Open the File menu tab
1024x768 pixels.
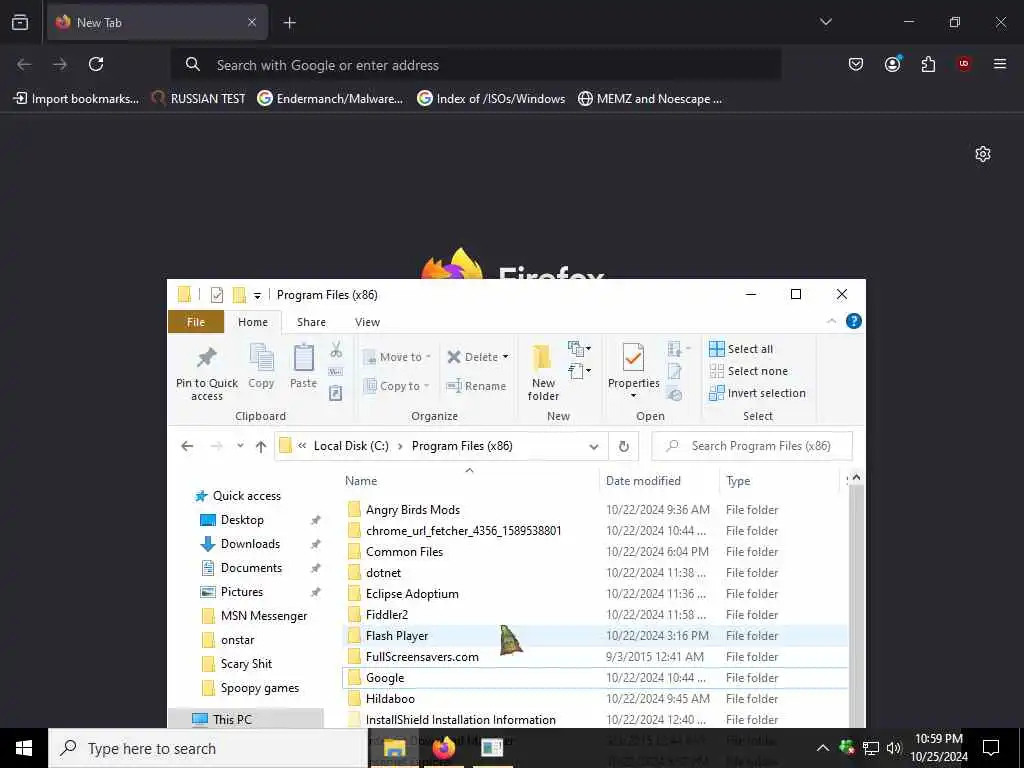tap(196, 322)
